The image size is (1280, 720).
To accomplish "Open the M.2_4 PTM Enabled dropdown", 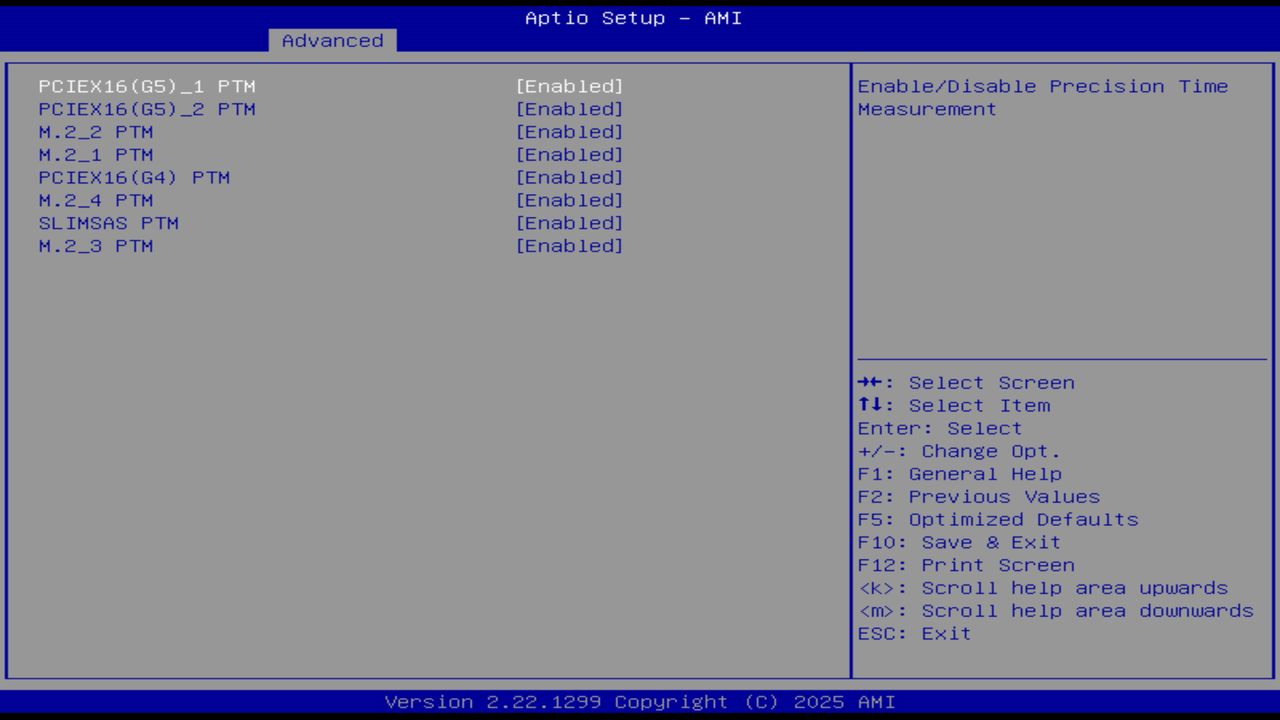I will coord(570,200).
